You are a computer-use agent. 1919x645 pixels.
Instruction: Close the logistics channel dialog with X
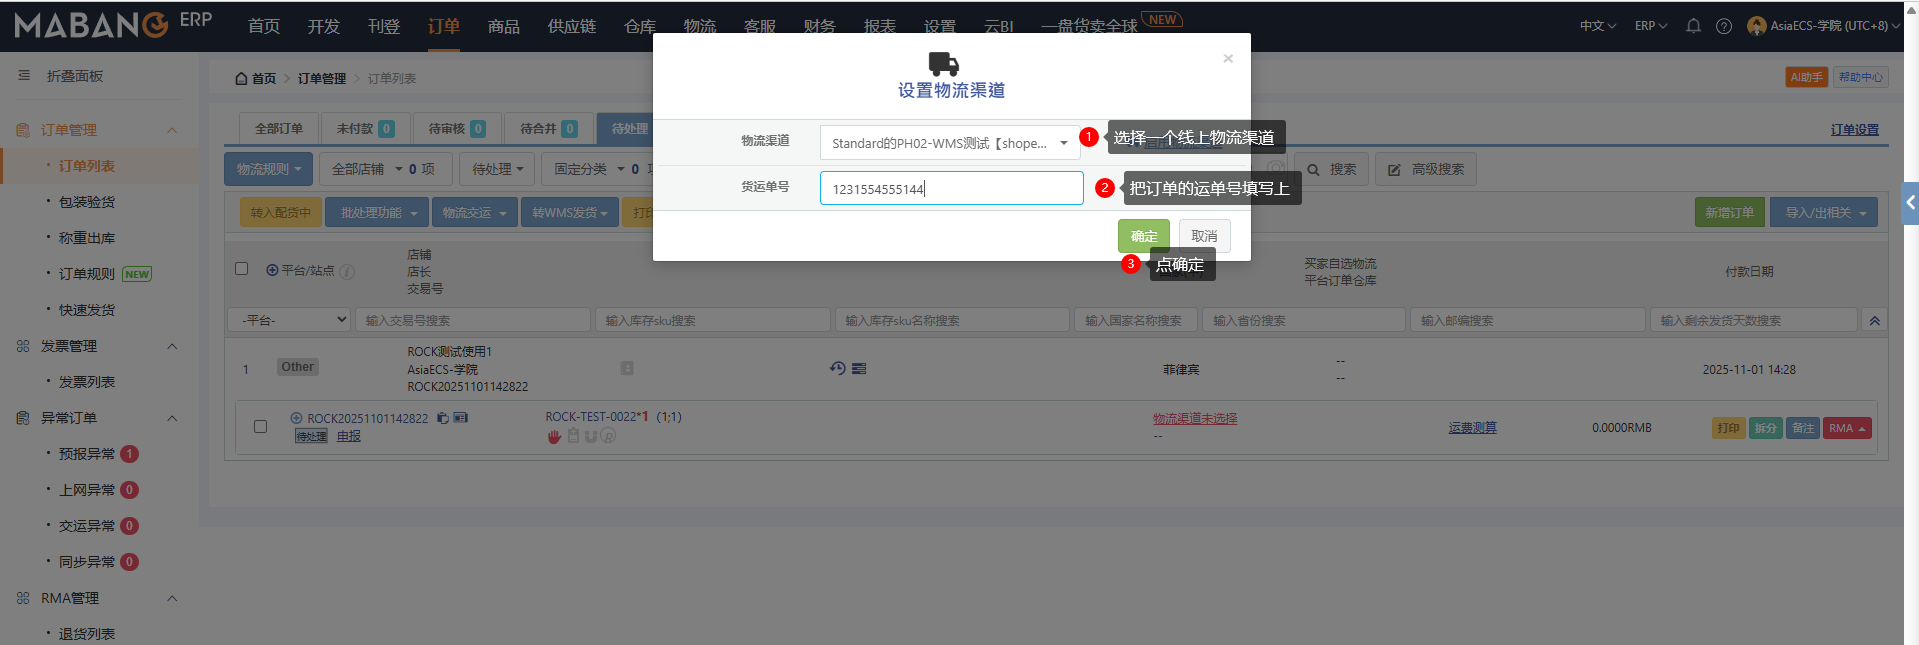tap(1228, 59)
